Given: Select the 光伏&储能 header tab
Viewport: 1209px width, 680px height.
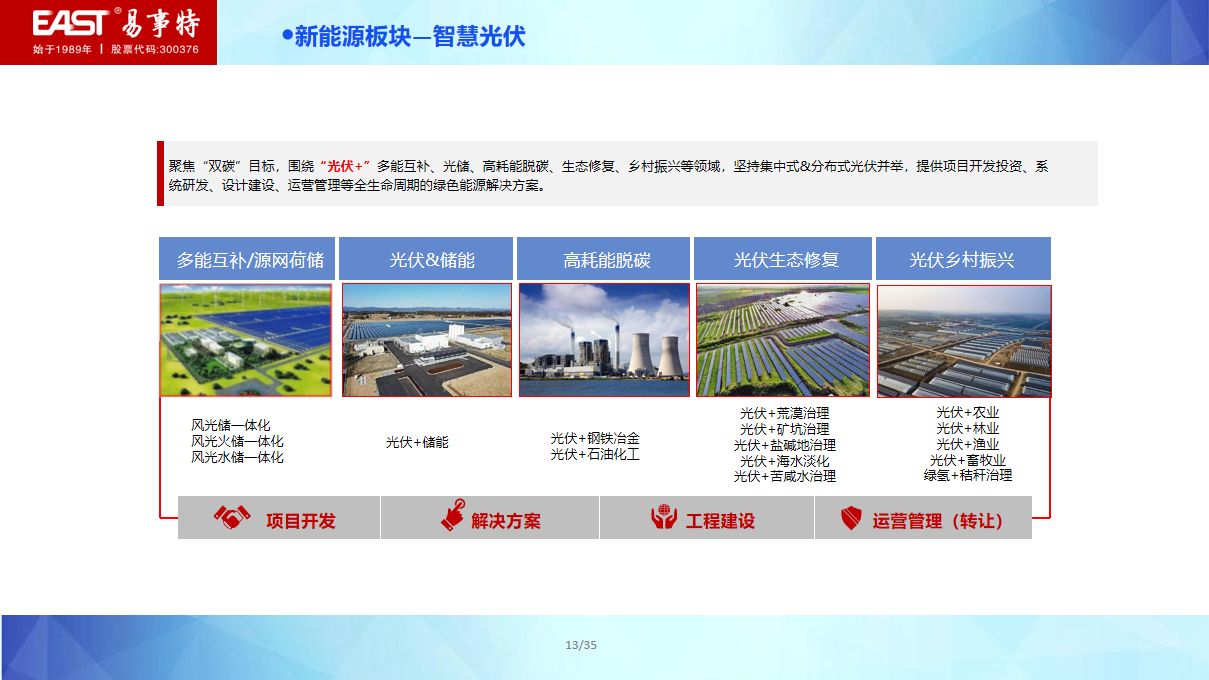Looking at the screenshot, I should pyautogui.click(x=426, y=260).
